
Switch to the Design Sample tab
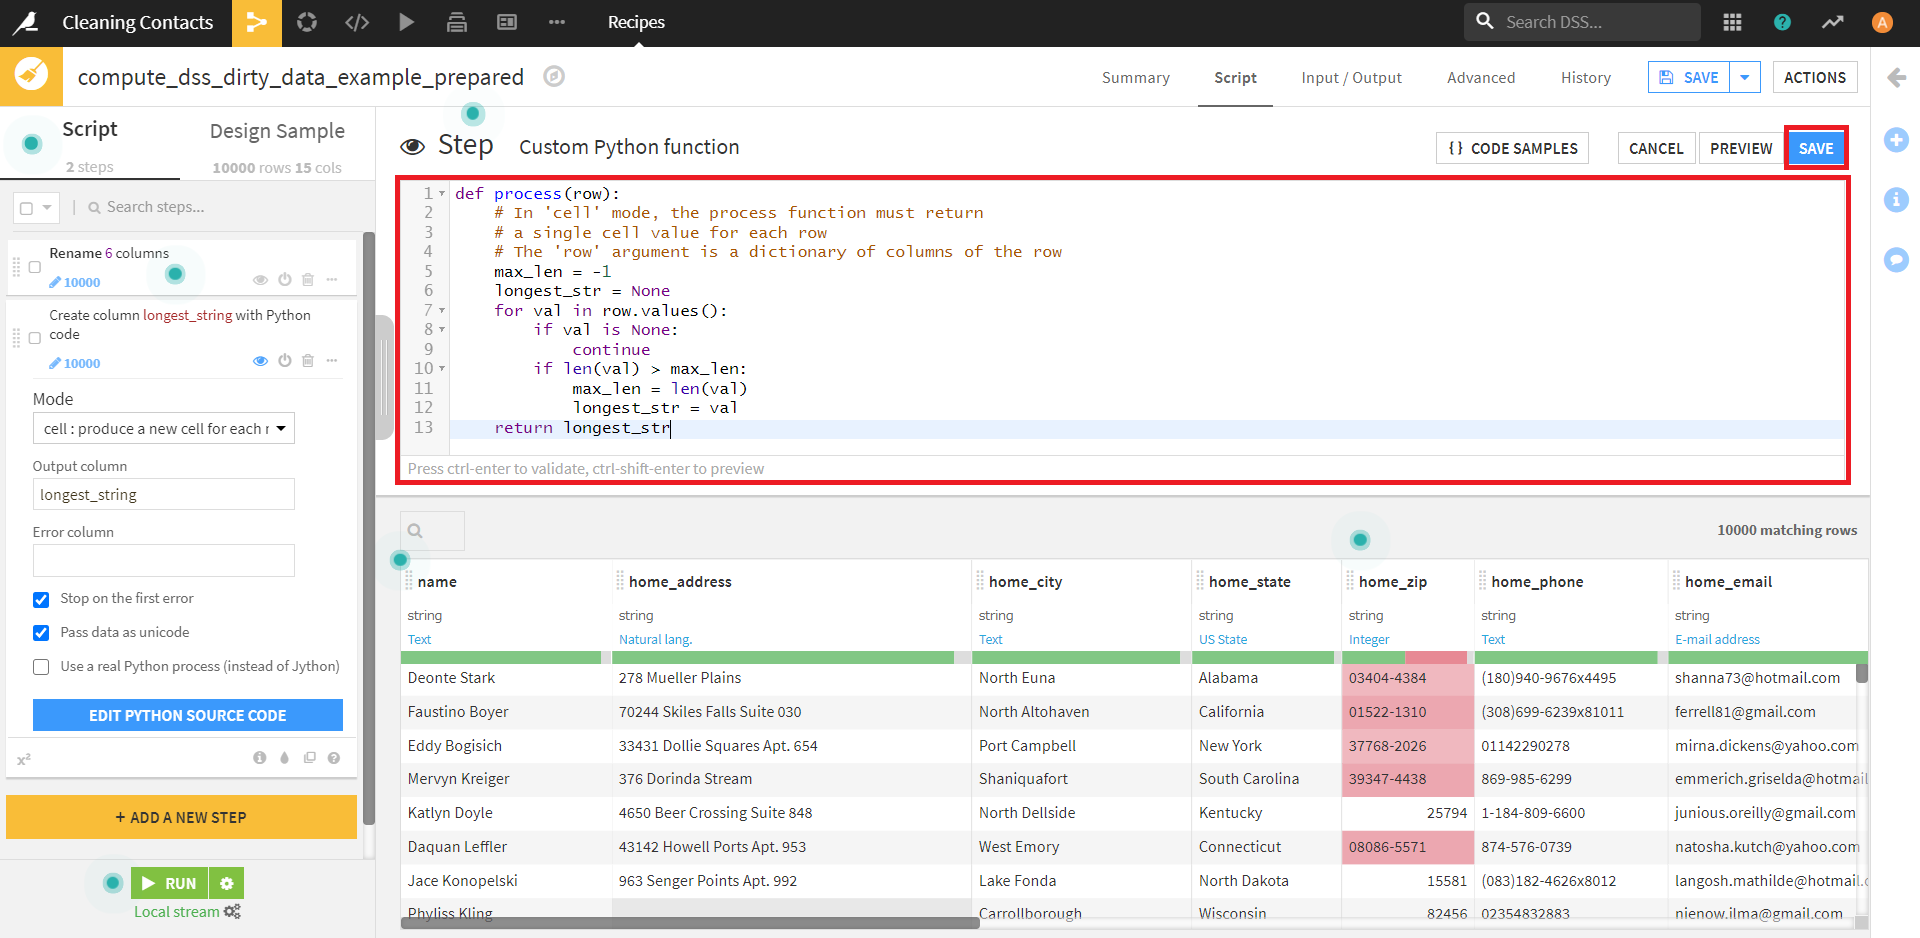coord(277,131)
